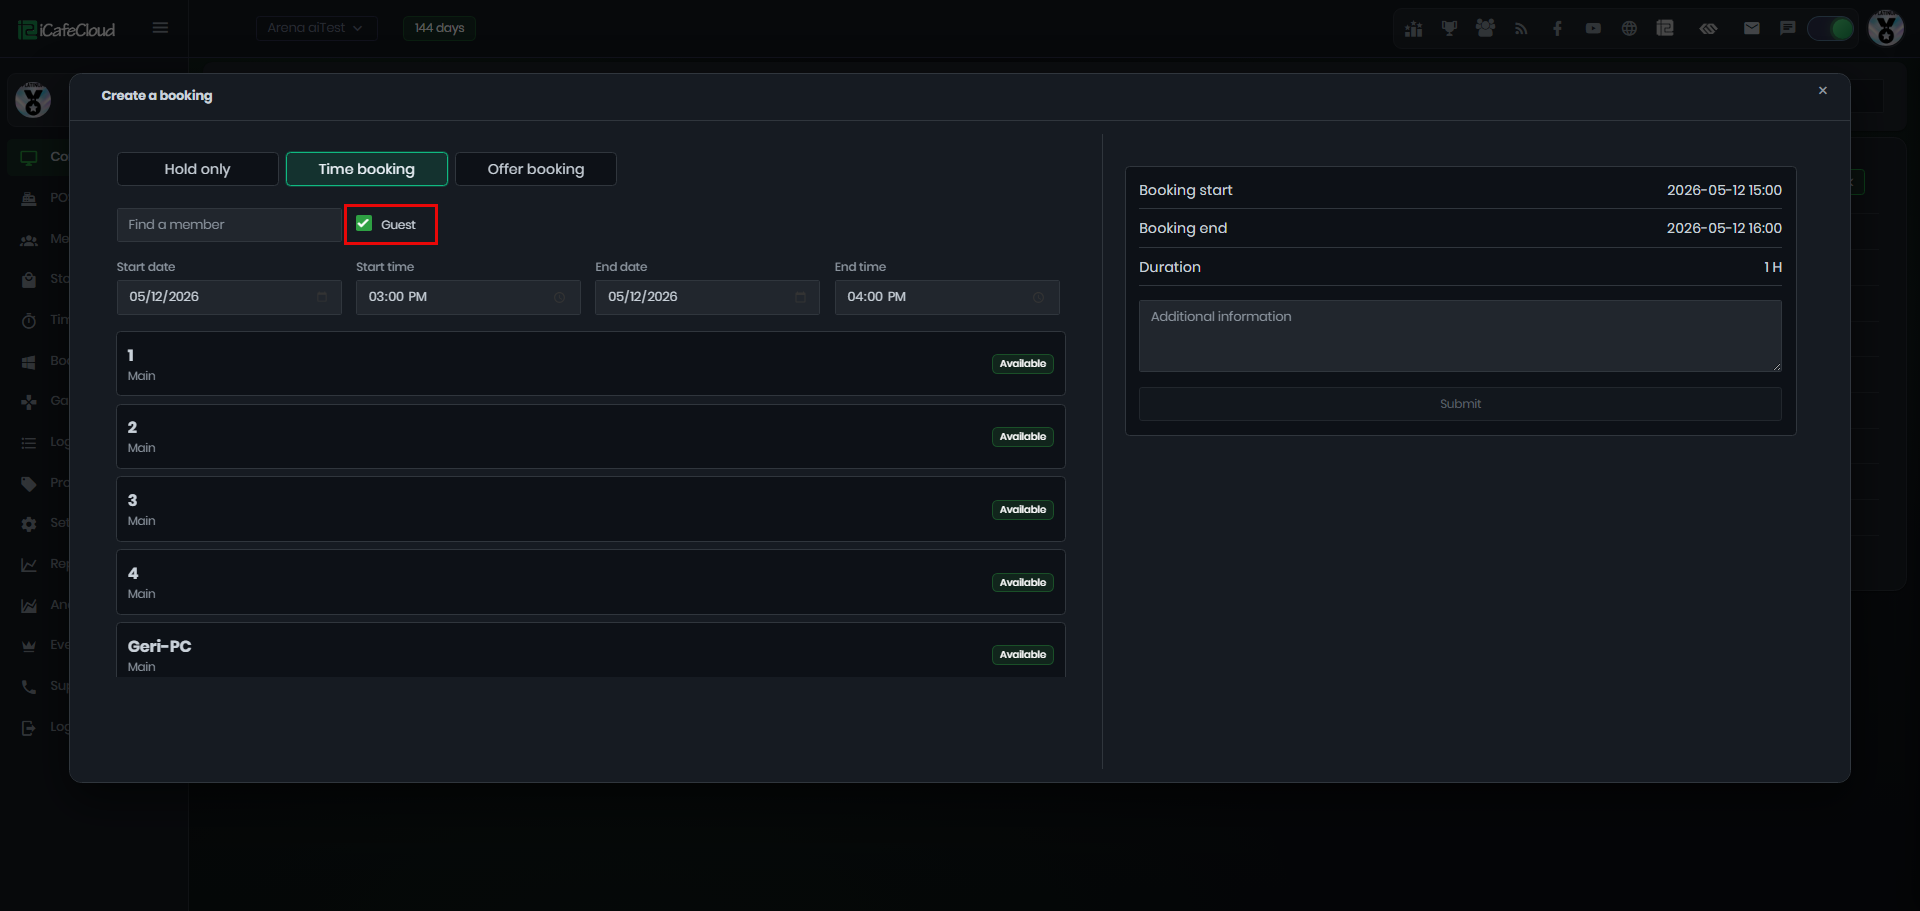Select computer 2 Main row
Image resolution: width=1920 pixels, height=911 pixels.
click(x=591, y=437)
